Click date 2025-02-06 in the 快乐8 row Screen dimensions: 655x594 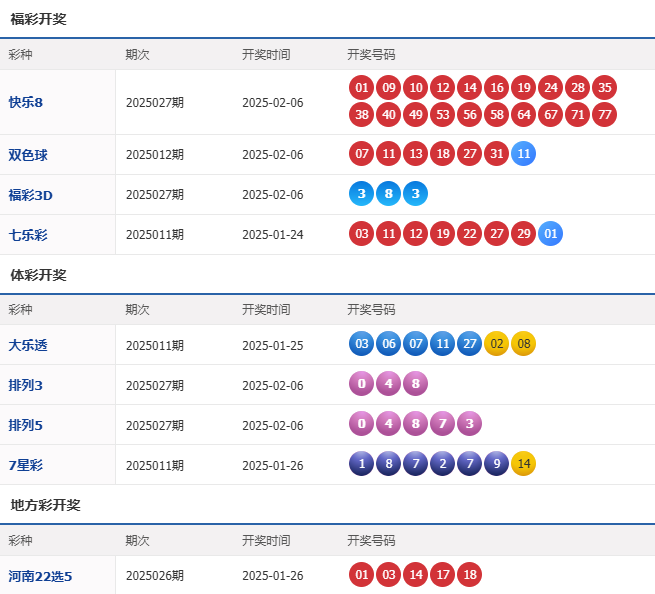(273, 103)
